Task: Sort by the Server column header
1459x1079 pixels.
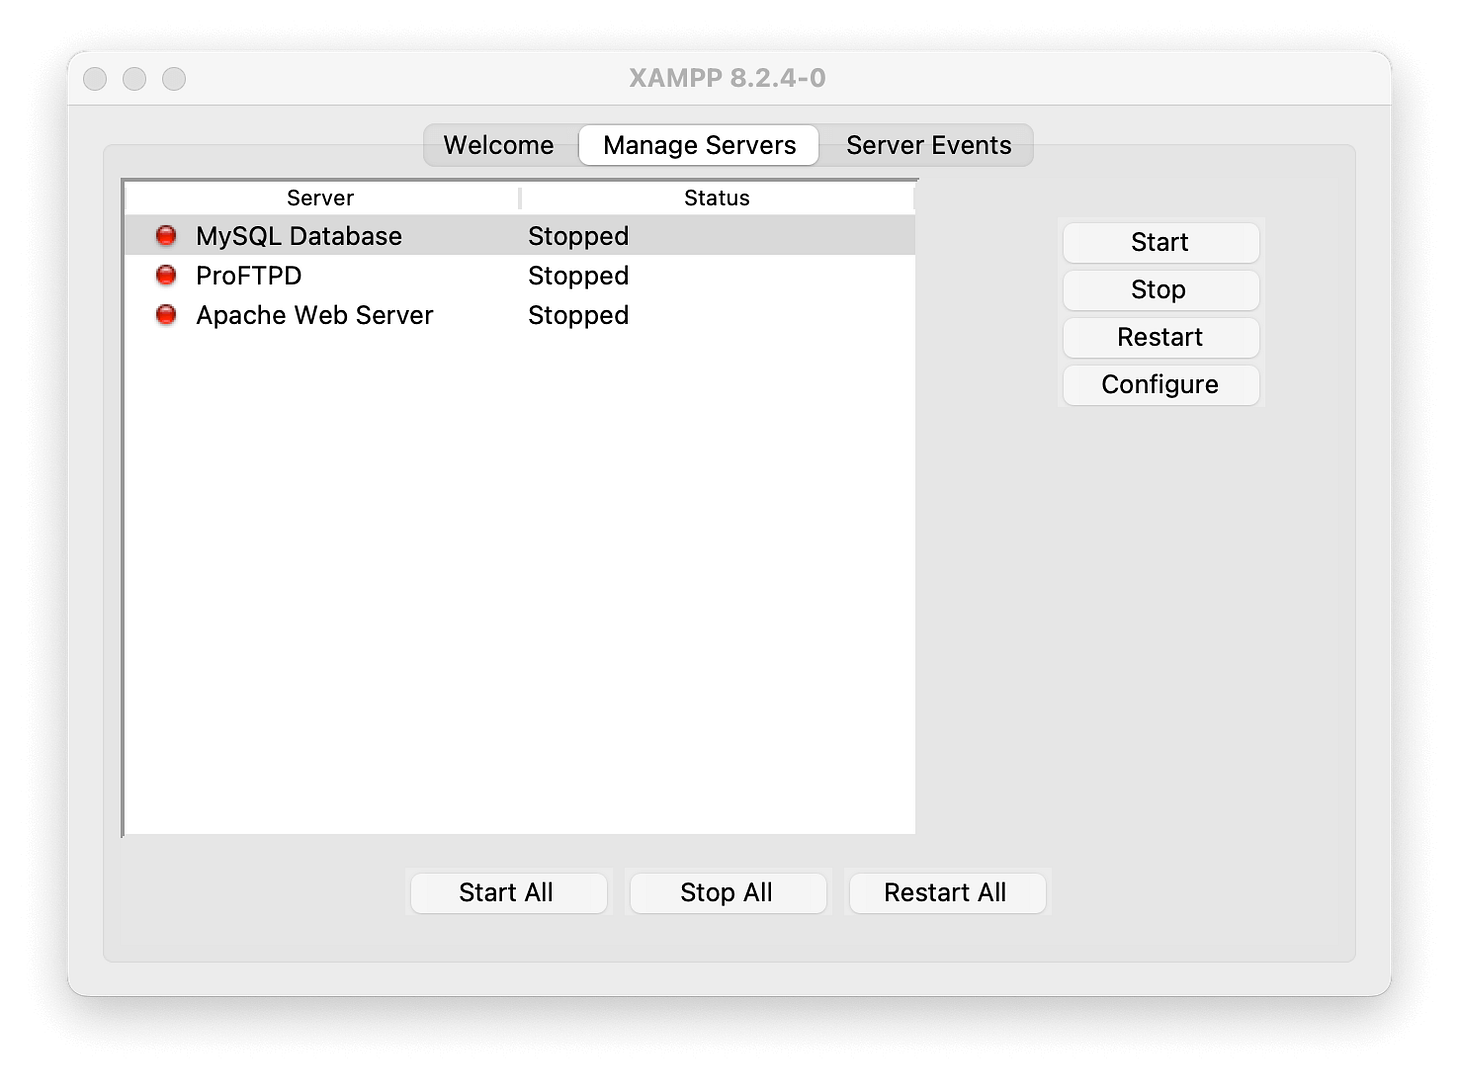Action: click(319, 197)
